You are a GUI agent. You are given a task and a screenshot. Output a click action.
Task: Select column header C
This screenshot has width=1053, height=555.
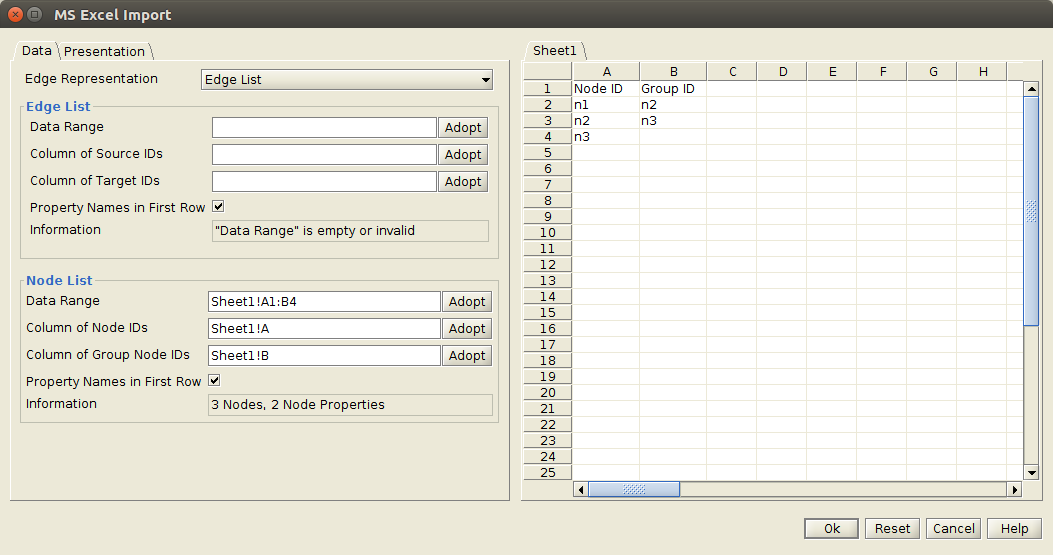(732, 72)
